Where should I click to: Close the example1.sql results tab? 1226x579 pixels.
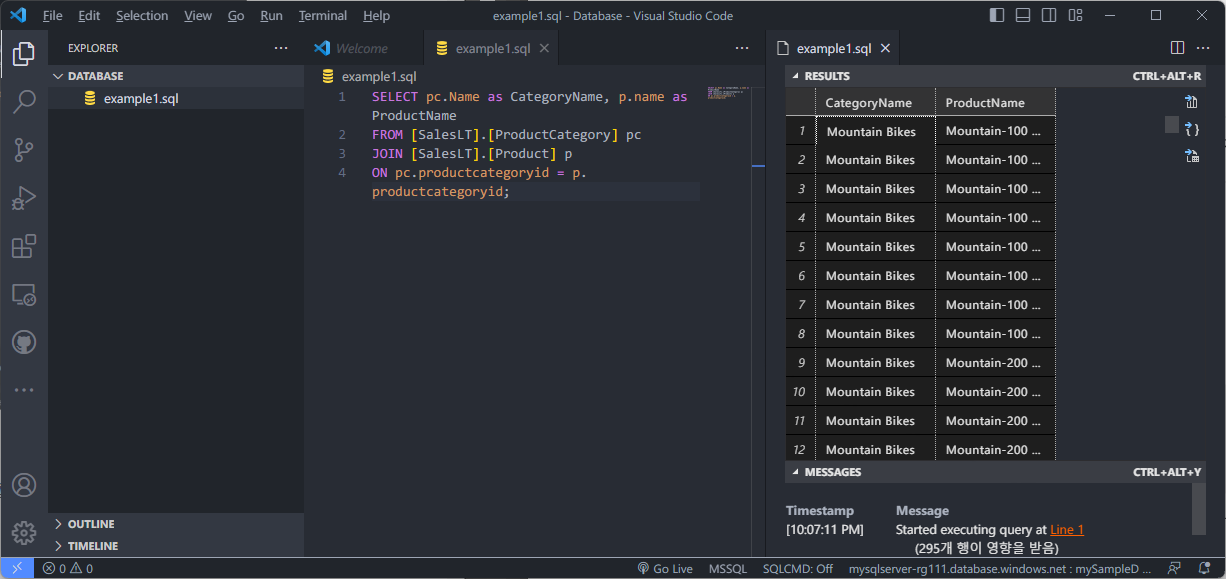pyautogui.click(x=885, y=48)
